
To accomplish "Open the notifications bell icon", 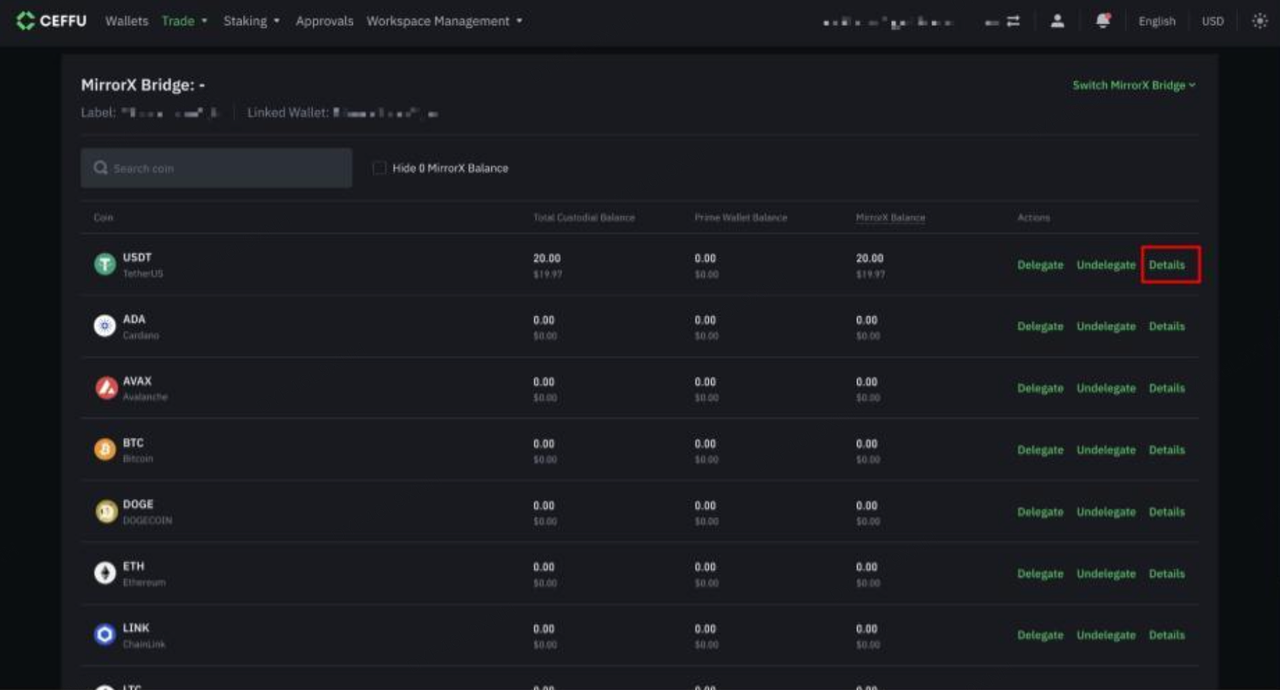I will coord(1103,21).
